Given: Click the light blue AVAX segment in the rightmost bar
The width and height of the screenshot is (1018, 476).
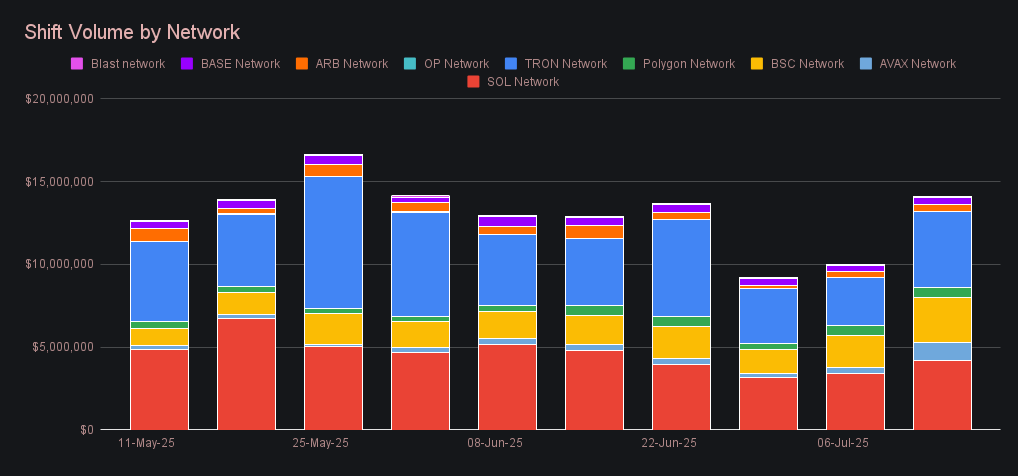Looking at the screenshot, I should (942, 351).
